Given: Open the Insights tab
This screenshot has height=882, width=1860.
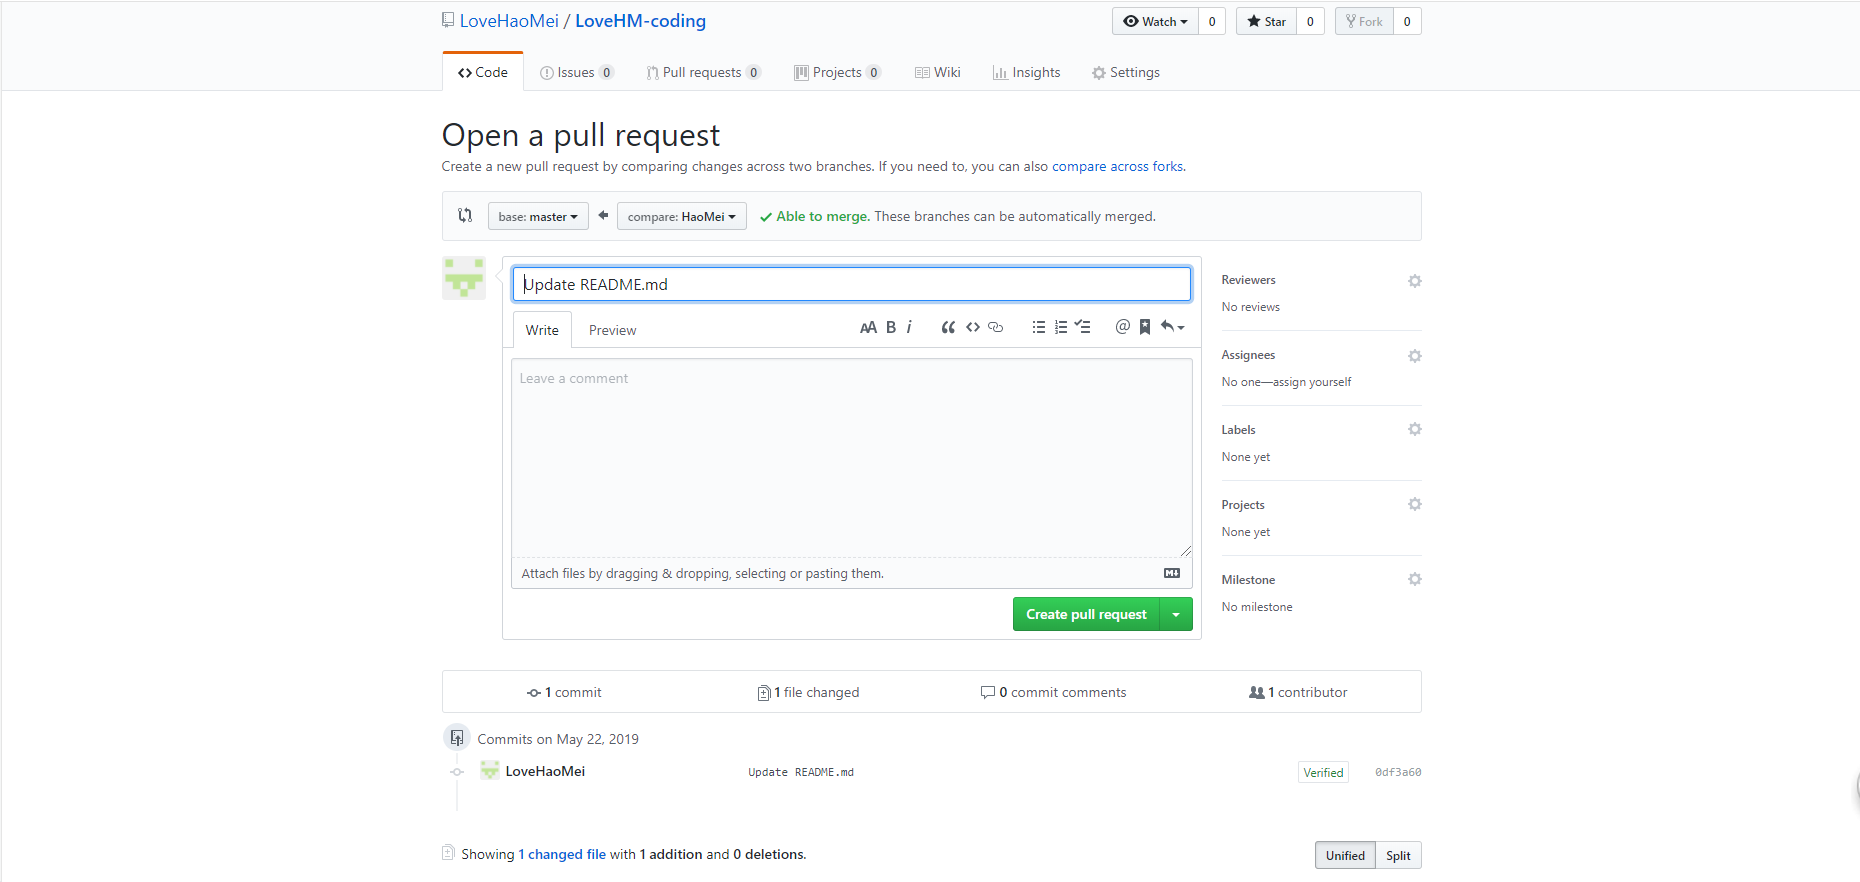Looking at the screenshot, I should coord(1026,72).
